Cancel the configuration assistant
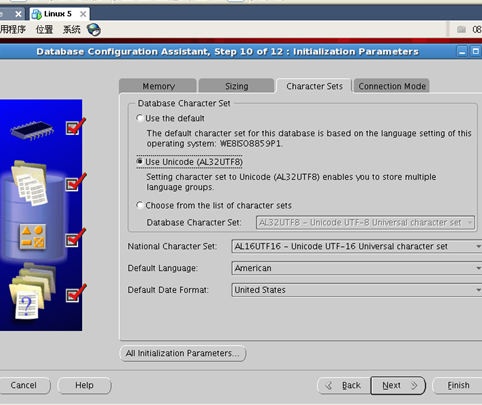 coord(23,385)
